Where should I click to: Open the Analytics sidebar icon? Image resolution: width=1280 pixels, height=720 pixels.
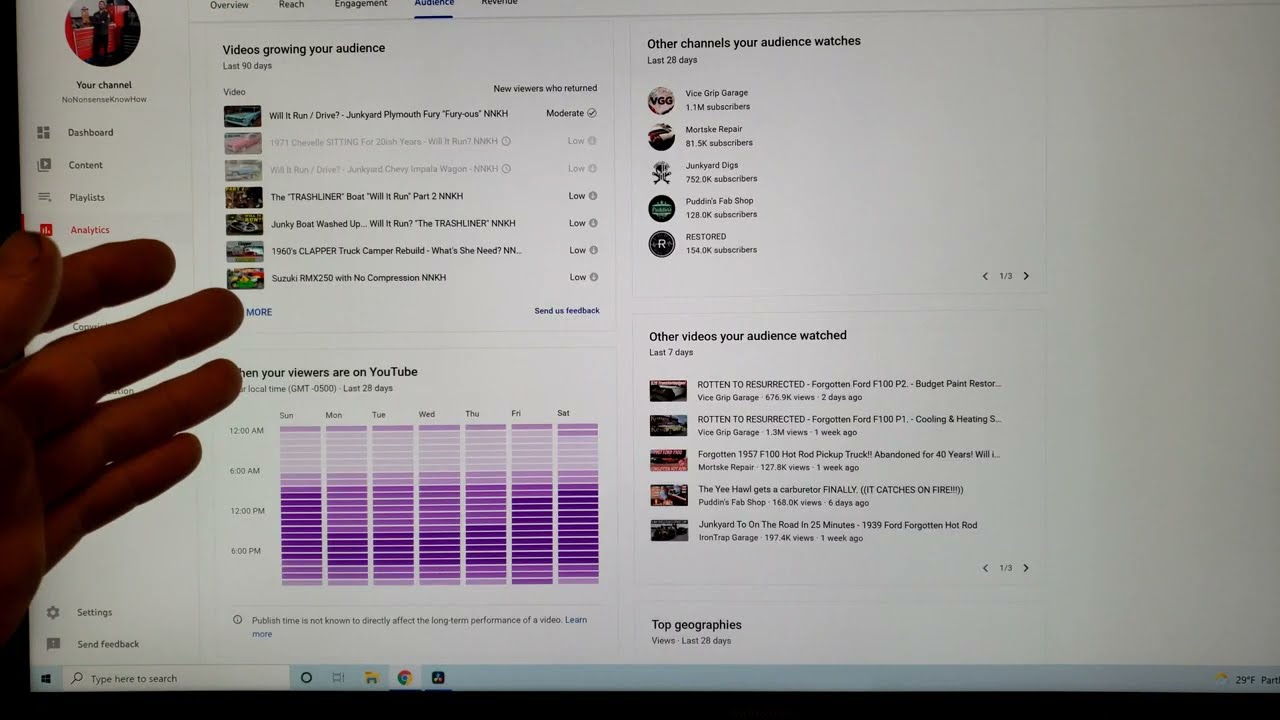46,230
